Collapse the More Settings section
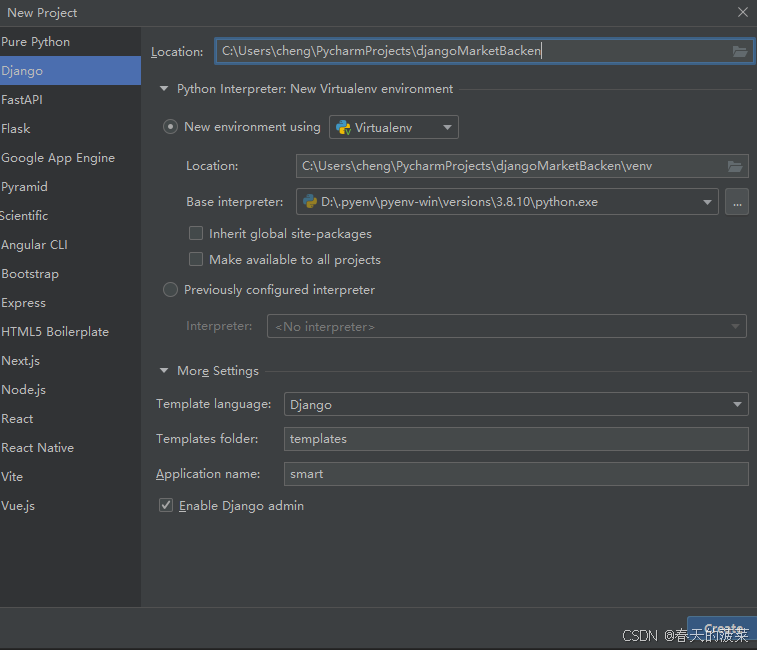 (x=164, y=371)
